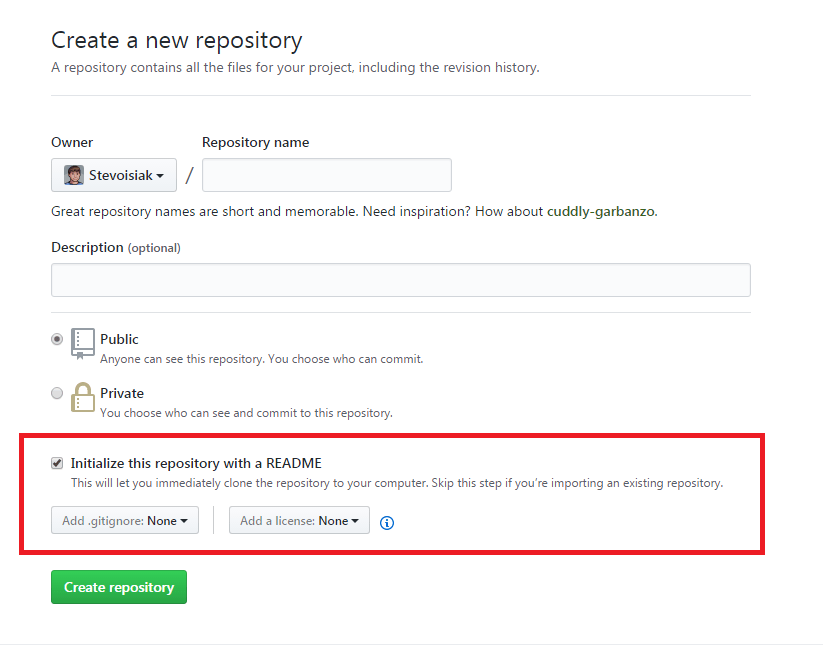823x659 pixels.
Task: Click the Private label text
Action: click(x=122, y=394)
